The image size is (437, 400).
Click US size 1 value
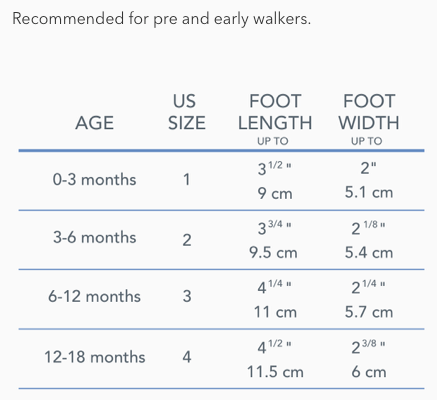(x=187, y=180)
